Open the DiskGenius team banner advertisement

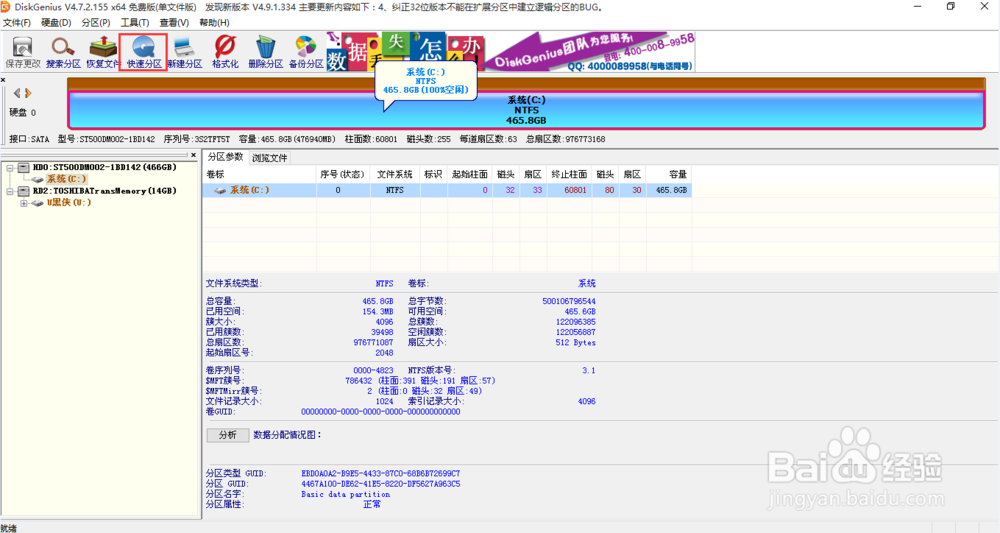[510, 52]
